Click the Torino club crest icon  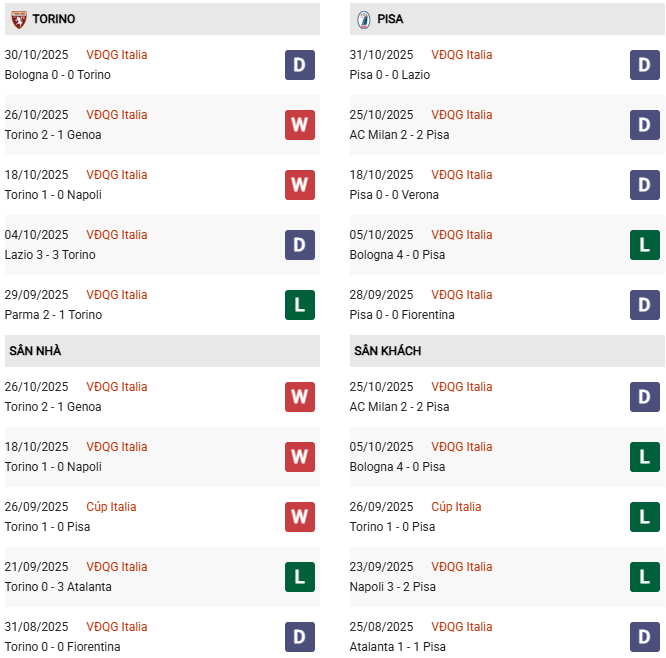(18, 19)
